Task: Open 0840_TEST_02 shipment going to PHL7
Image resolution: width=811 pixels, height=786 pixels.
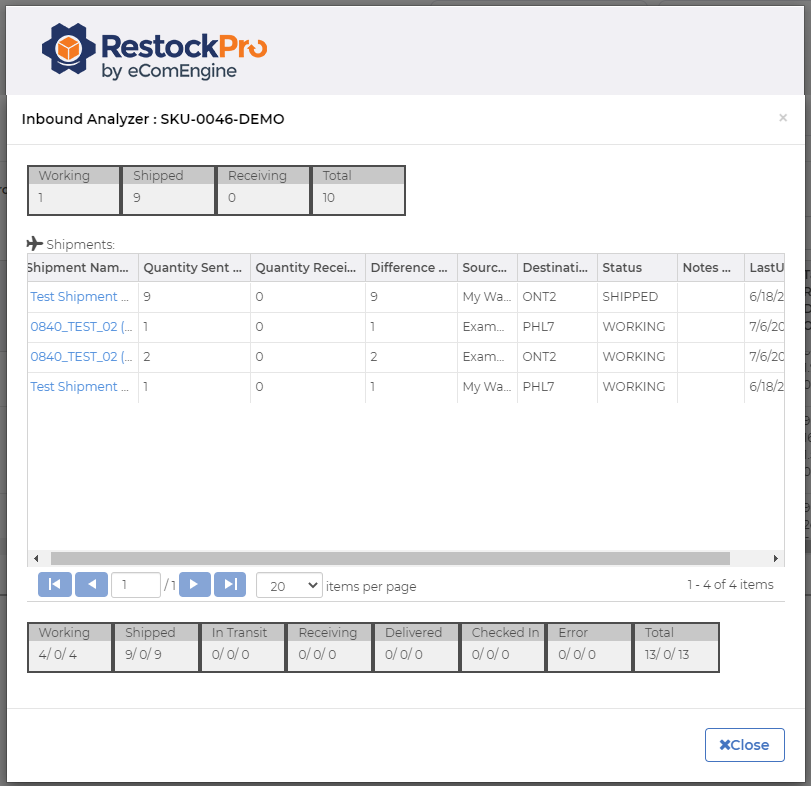Action: pyautogui.click(x=80, y=327)
